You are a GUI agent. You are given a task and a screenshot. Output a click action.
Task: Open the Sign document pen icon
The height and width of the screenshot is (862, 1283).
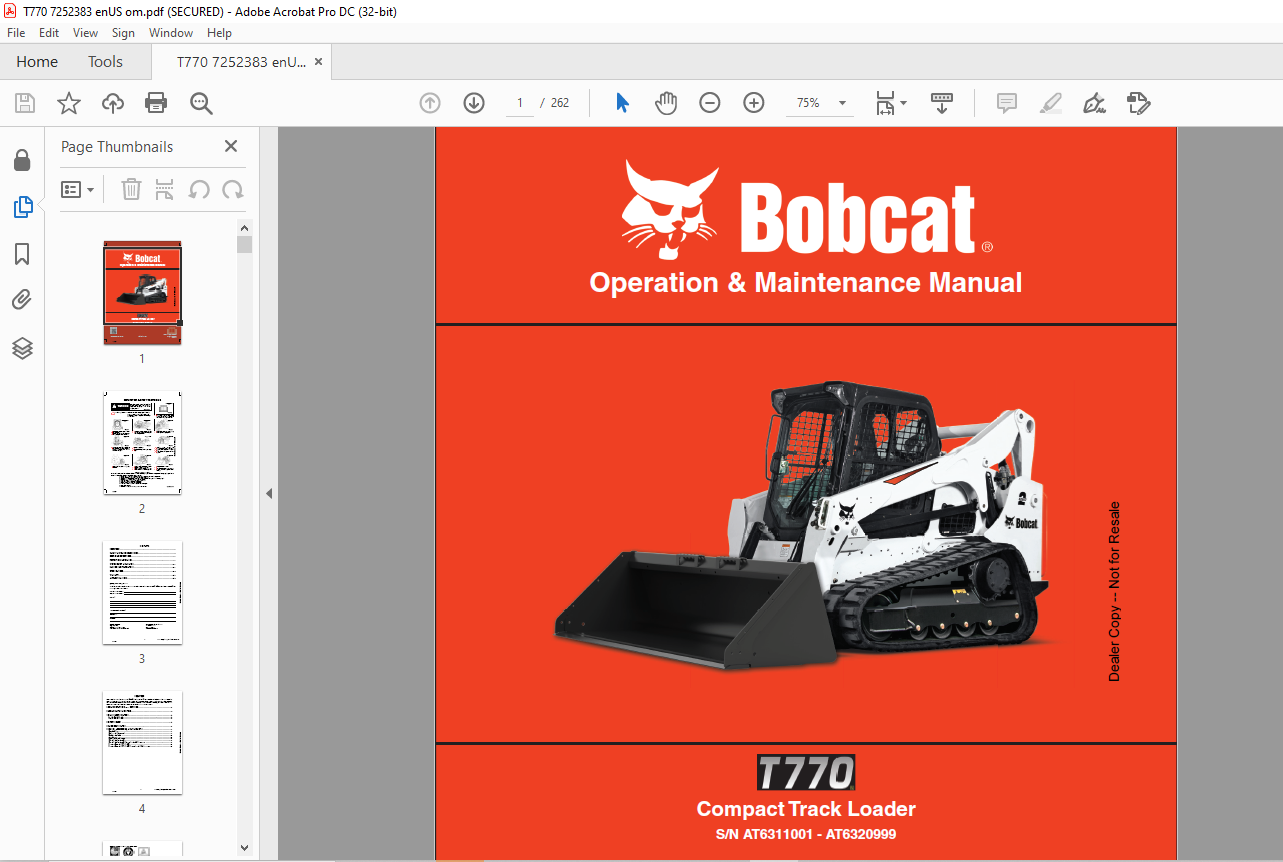[x=1094, y=103]
